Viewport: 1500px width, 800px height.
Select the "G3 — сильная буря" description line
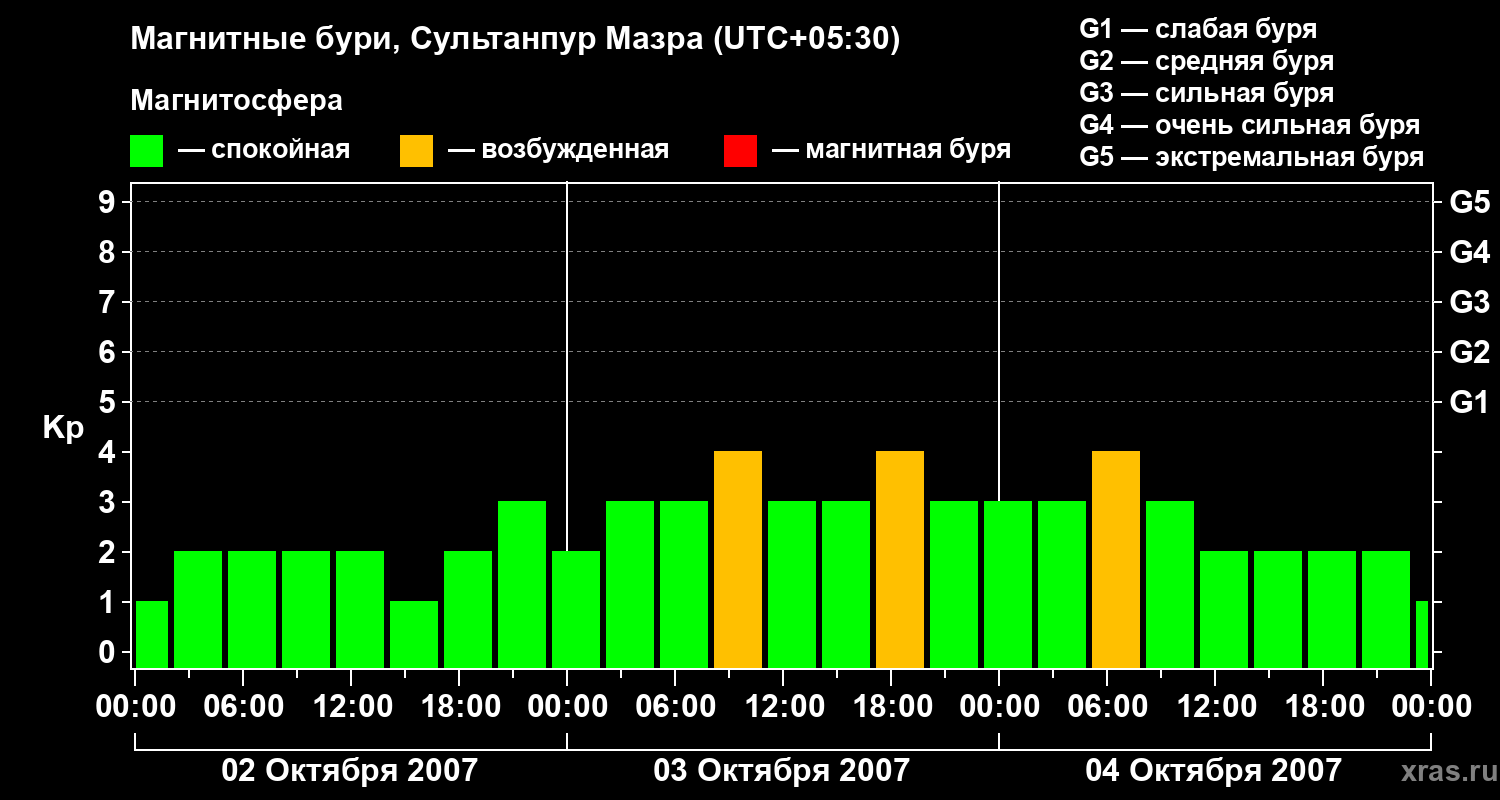click(x=1207, y=93)
